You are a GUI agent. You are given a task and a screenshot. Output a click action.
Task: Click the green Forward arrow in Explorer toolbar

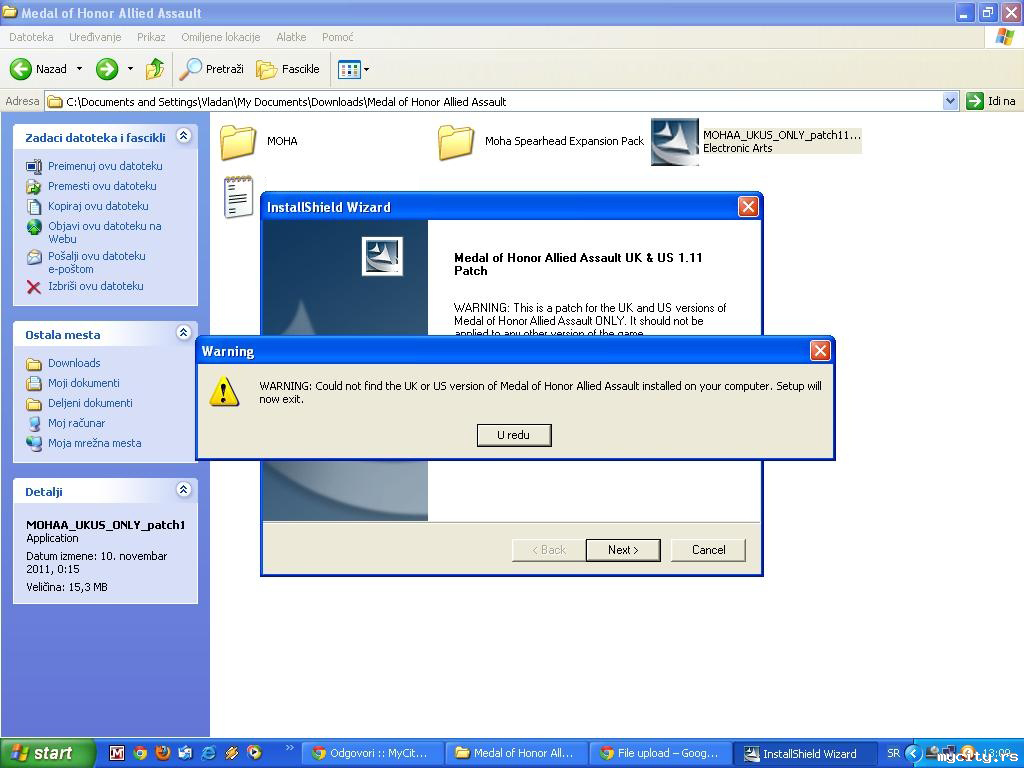click(107, 69)
